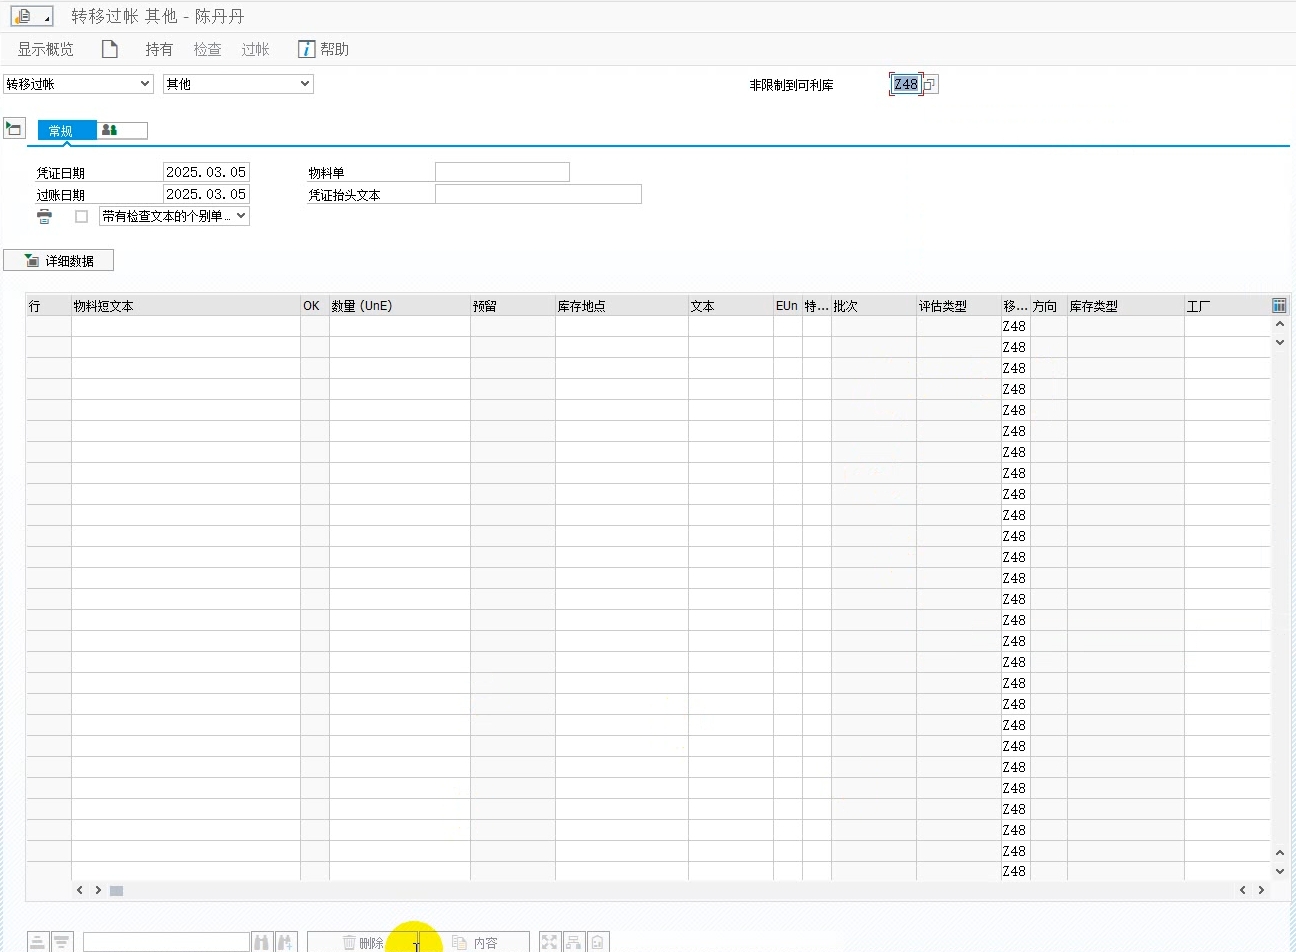Click the find next binoculars-plus icon
Screen dimensions: 1296x952
pyautogui.click(x=286, y=942)
